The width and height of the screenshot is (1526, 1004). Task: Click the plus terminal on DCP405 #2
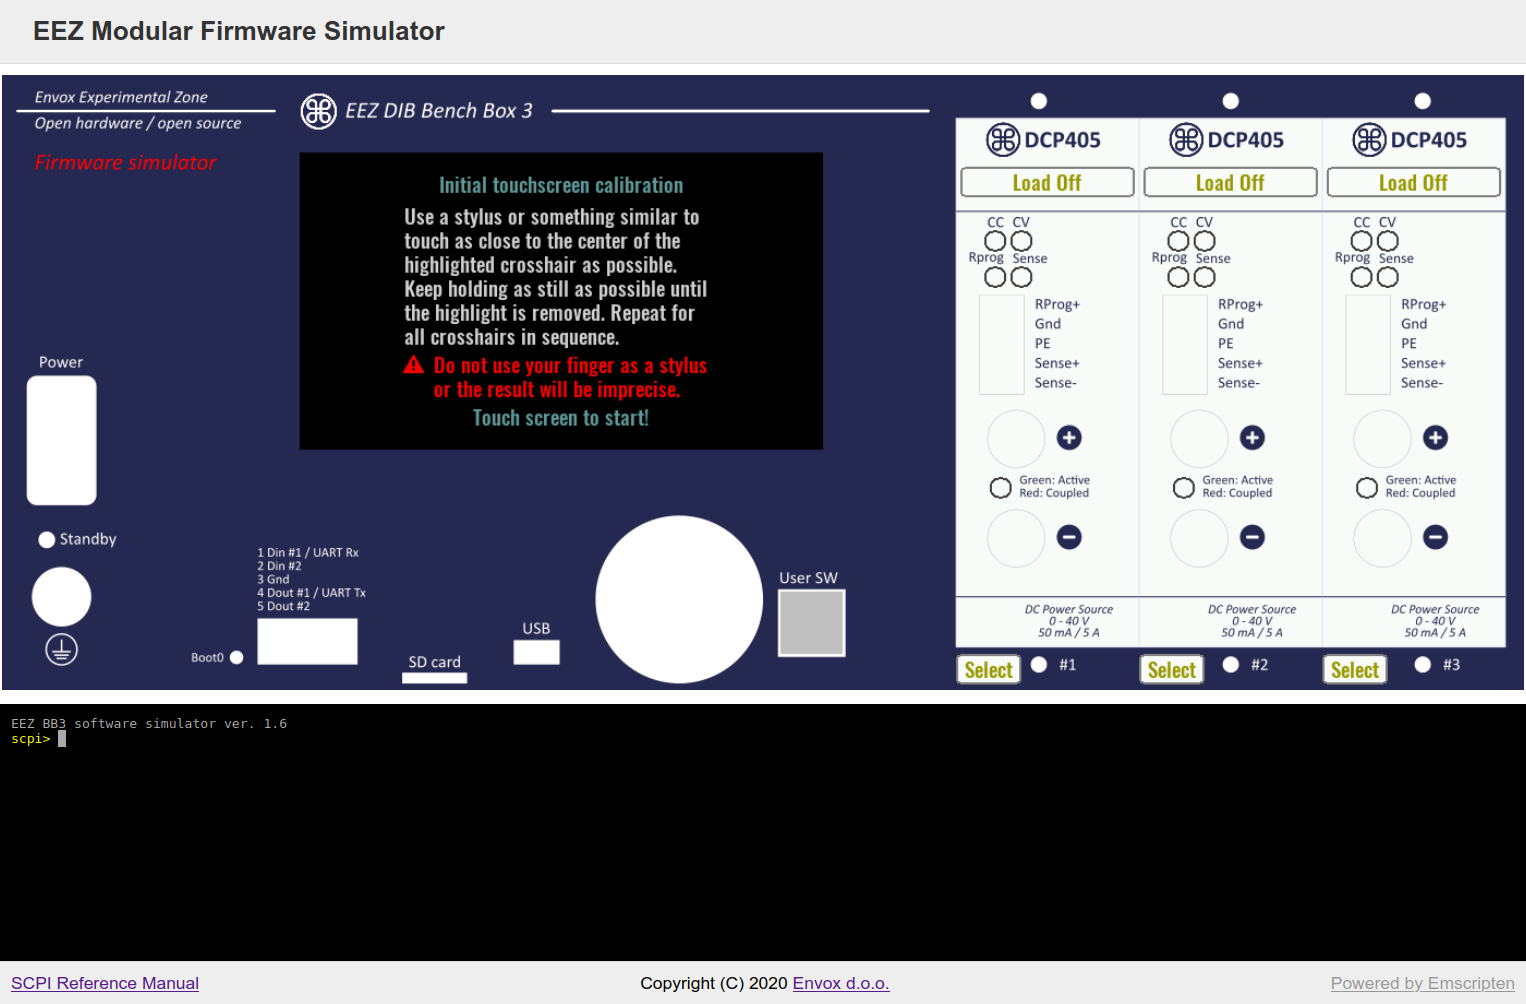[x=1252, y=437]
